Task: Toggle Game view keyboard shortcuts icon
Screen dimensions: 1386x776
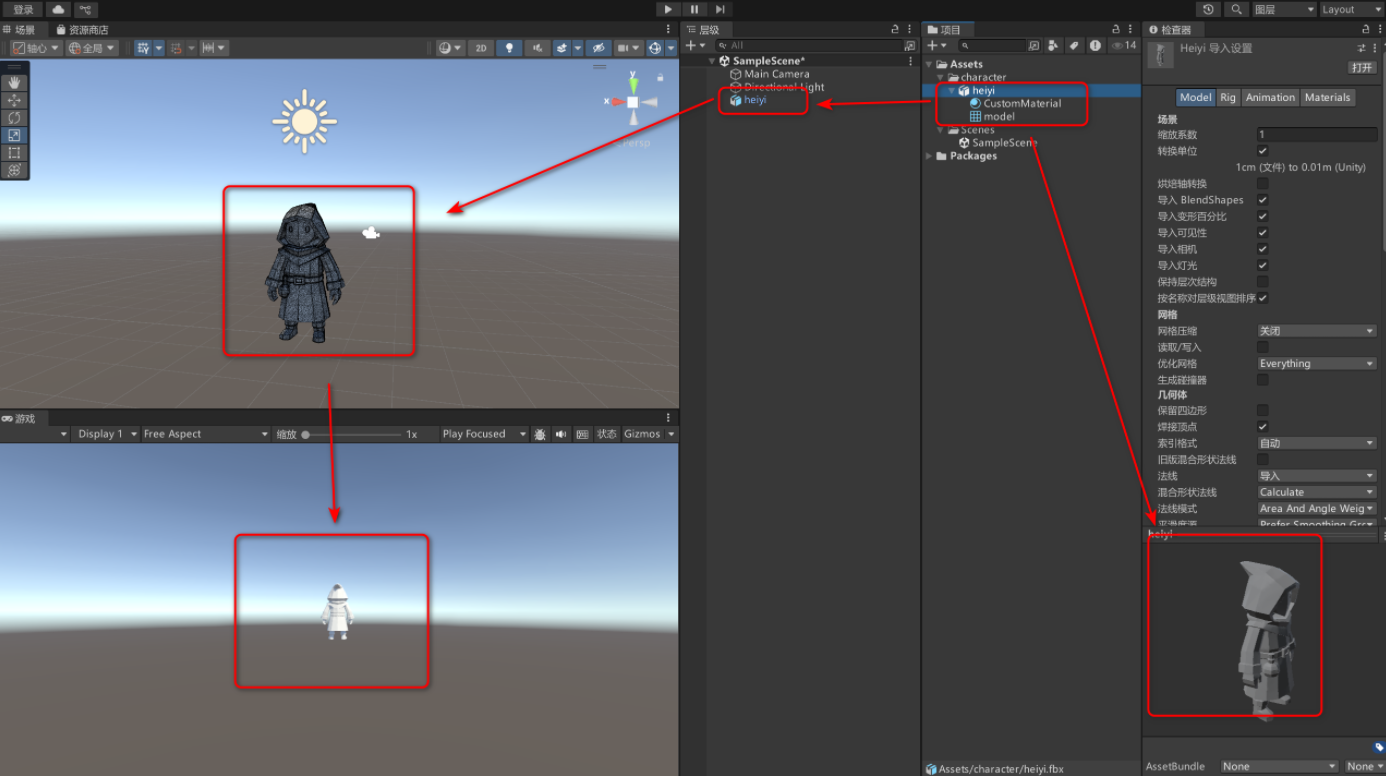Action: [x=582, y=434]
